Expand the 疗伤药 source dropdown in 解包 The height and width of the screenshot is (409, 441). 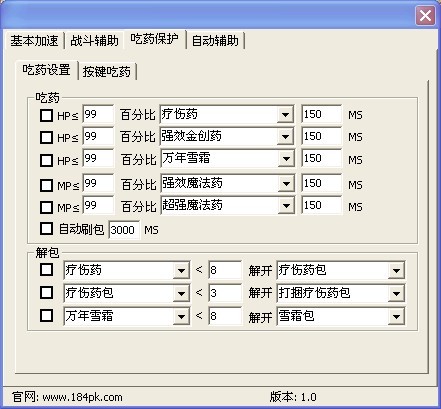coord(181,270)
